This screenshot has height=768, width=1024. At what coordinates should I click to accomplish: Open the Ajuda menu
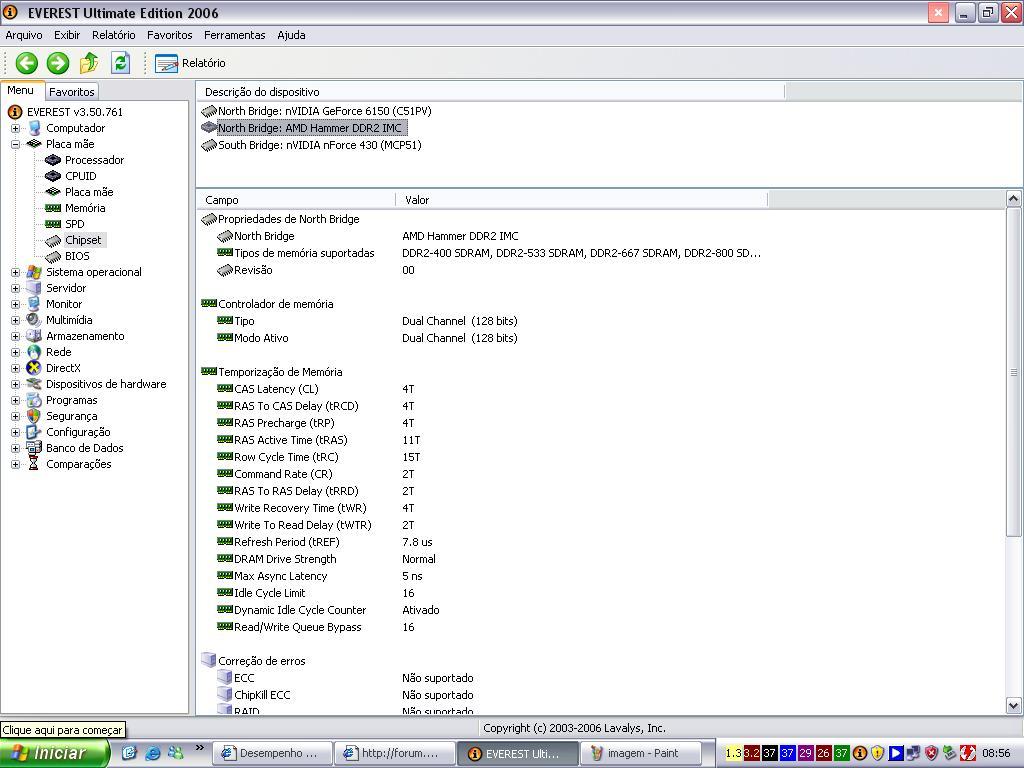(x=291, y=35)
